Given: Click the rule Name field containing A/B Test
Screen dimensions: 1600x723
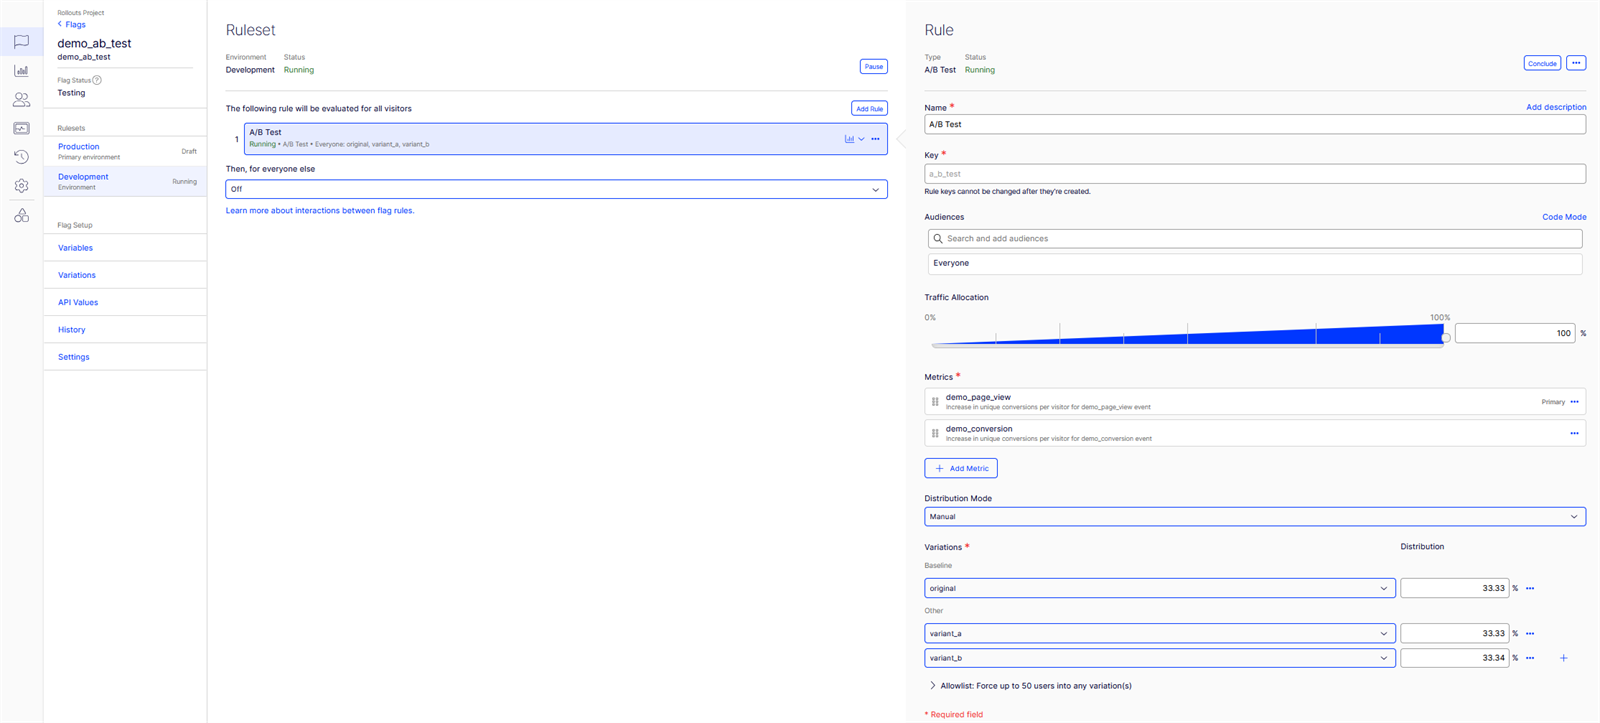Looking at the screenshot, I should tap(1254, 125).
